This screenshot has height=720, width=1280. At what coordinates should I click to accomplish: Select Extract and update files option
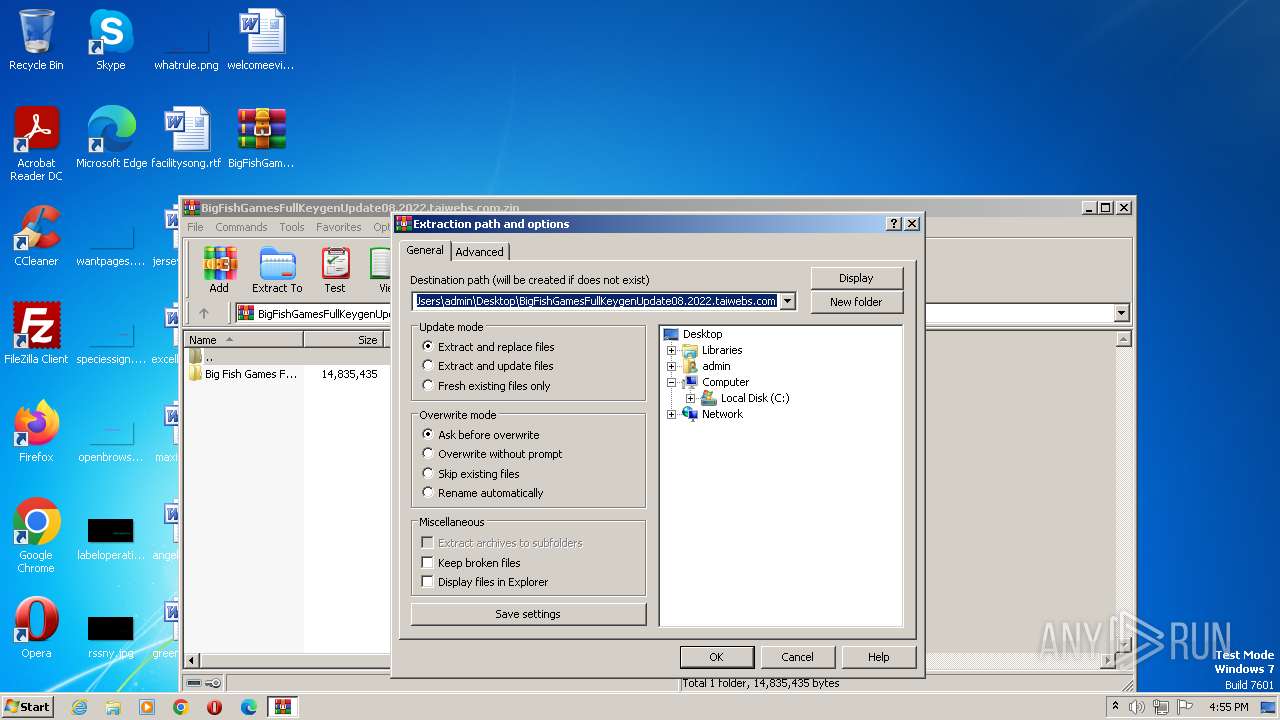coord(488,366)
